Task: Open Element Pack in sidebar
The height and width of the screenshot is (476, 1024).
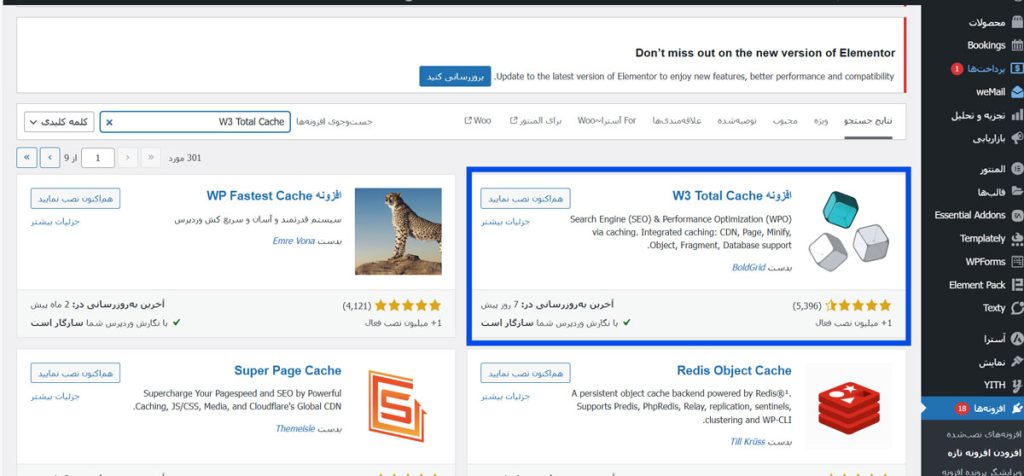Action: pos(976,285)
